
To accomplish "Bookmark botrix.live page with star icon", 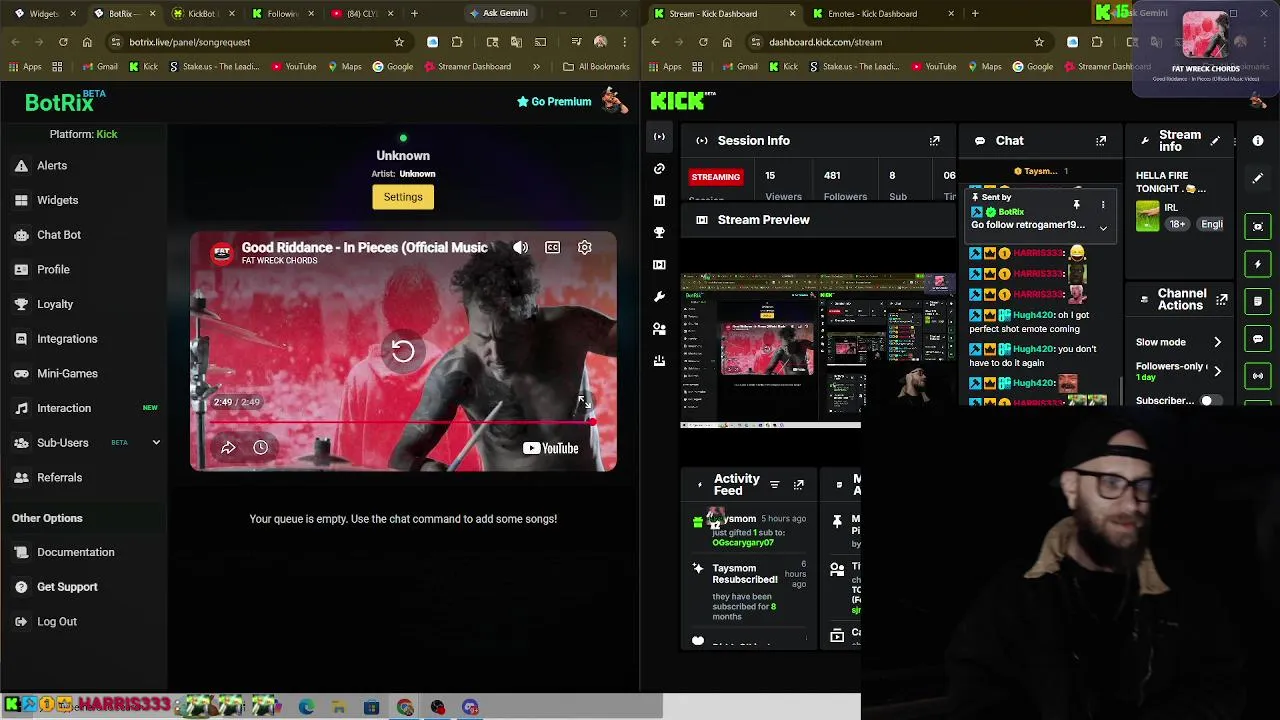I will tap(399, 42).
